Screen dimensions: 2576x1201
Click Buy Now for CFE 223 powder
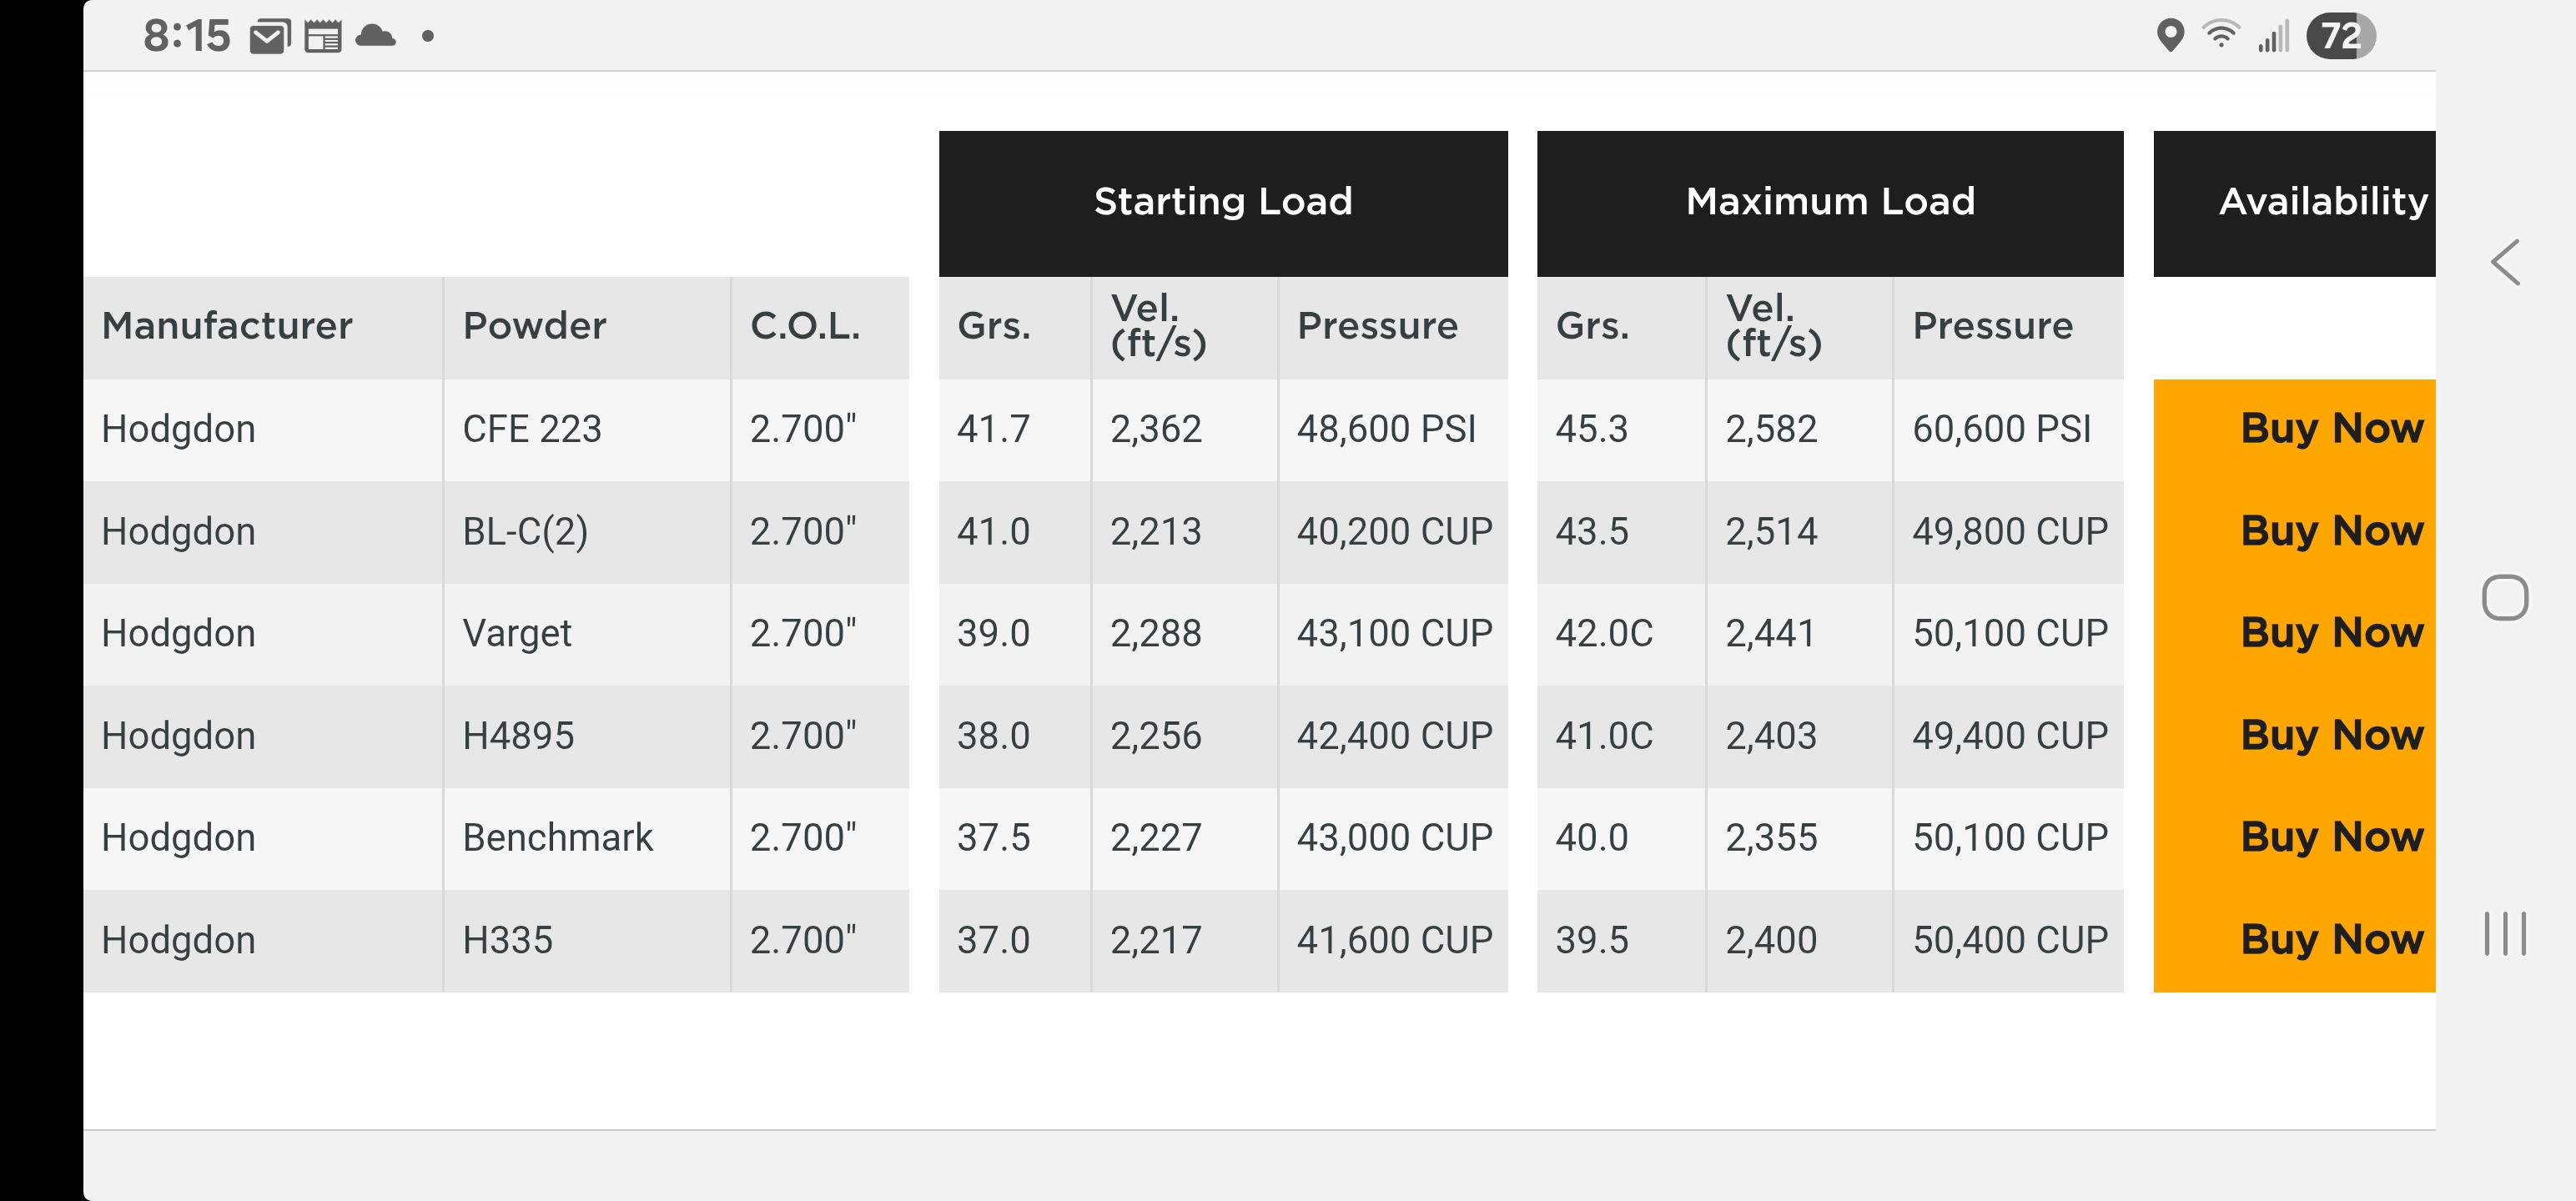click(x=2331, y=429)
